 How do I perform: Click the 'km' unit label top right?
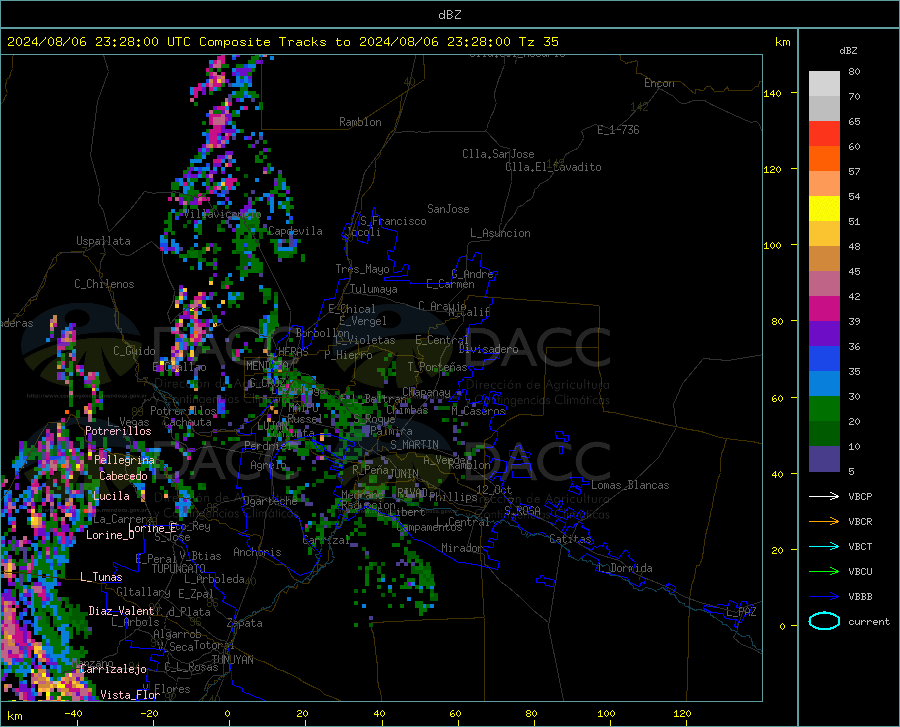pos(782,42)
